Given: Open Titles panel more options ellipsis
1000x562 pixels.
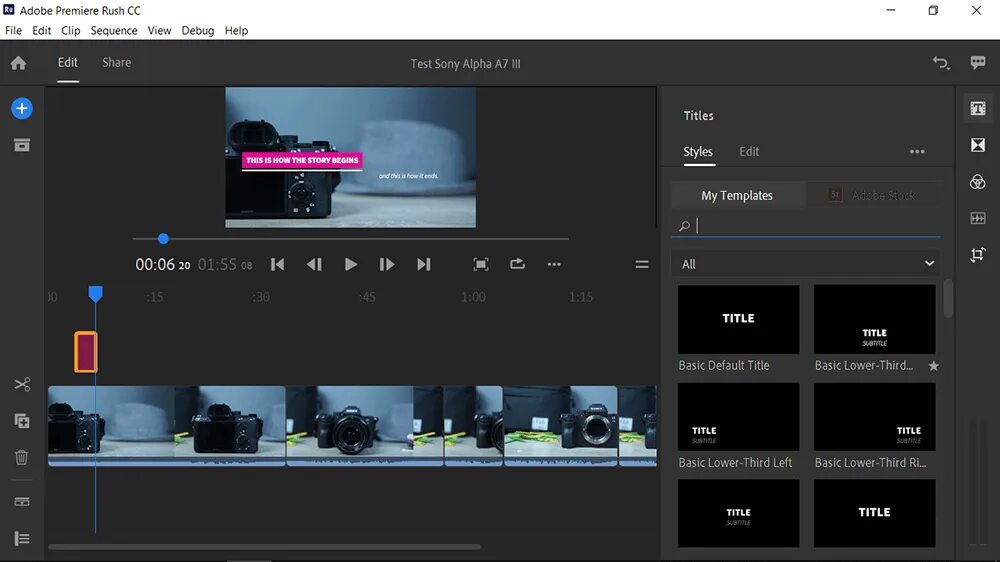Looking at the screenshot, I should point(917,152).
